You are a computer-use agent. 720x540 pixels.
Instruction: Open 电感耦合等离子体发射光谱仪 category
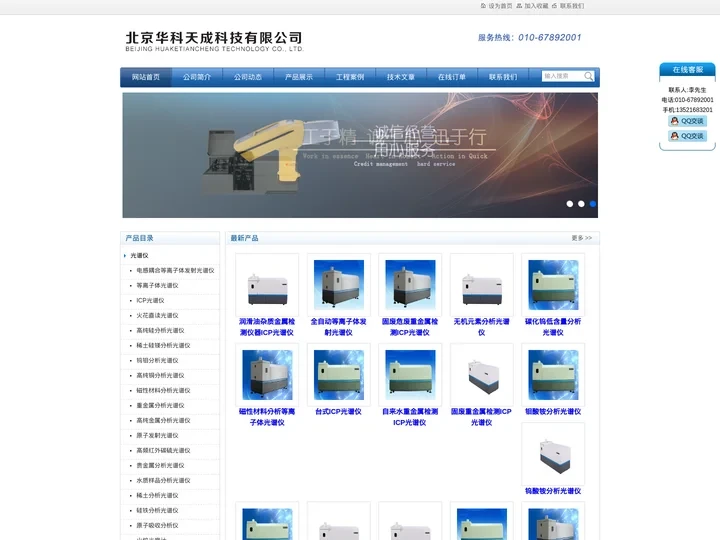(x=175, y=270)
